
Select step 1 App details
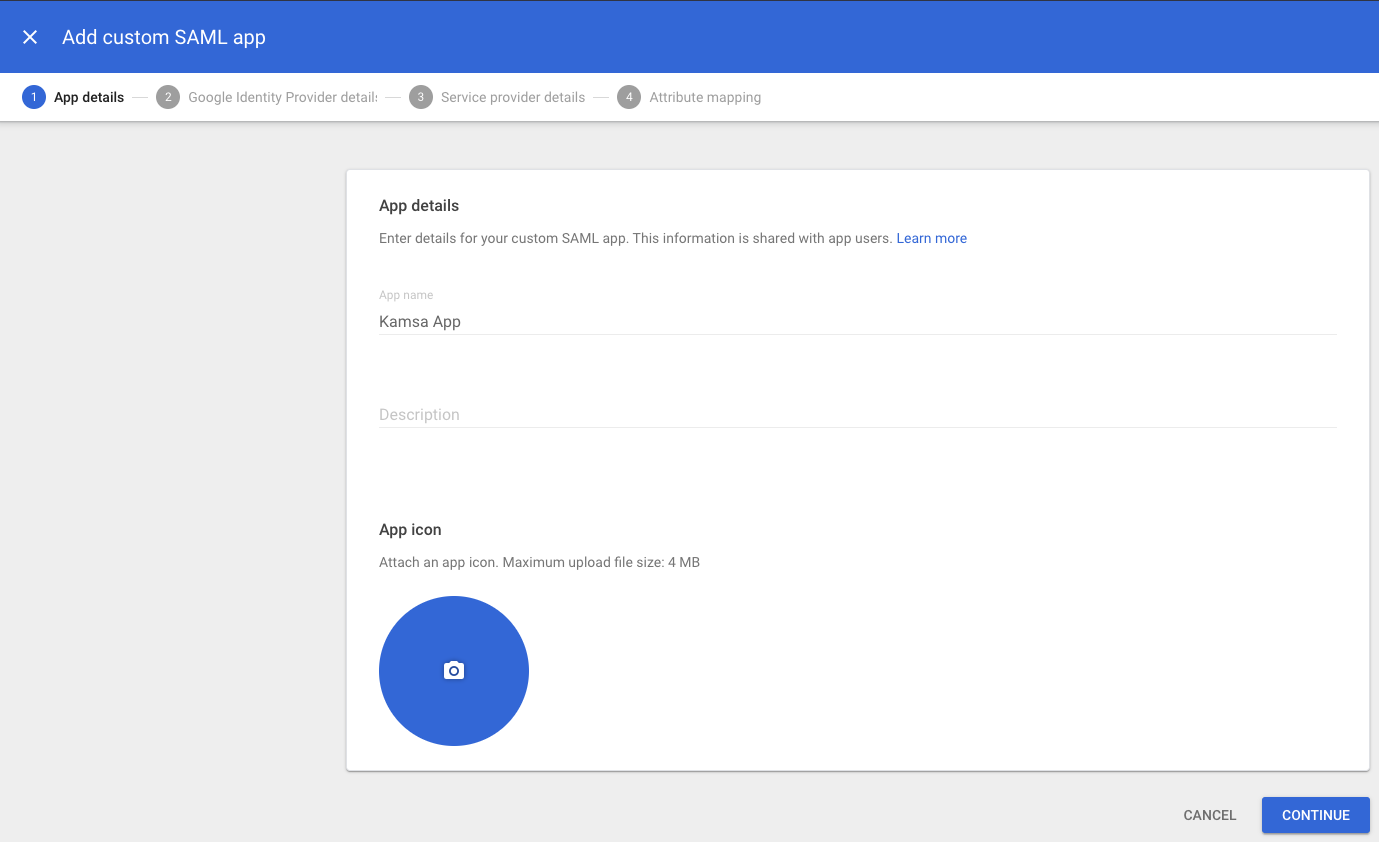tap(73, 97)
